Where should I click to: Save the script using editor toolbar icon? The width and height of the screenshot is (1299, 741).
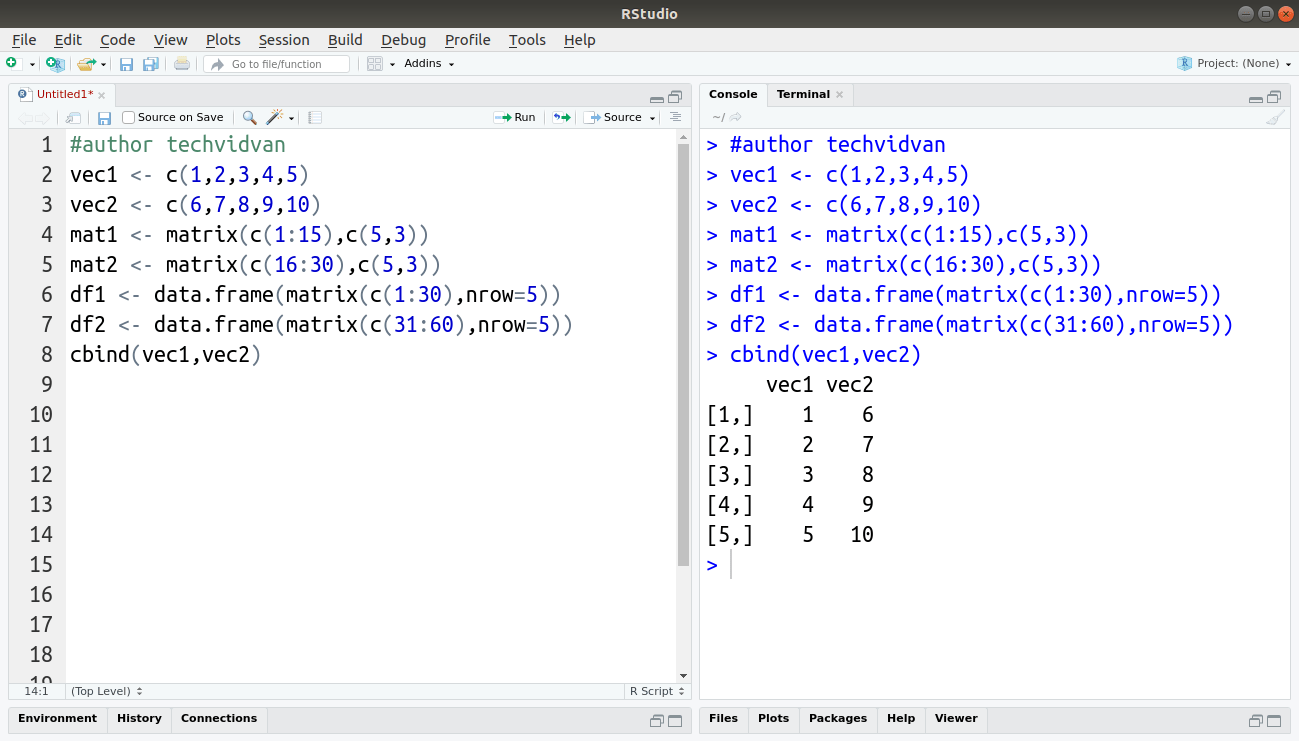pos(104,118)
